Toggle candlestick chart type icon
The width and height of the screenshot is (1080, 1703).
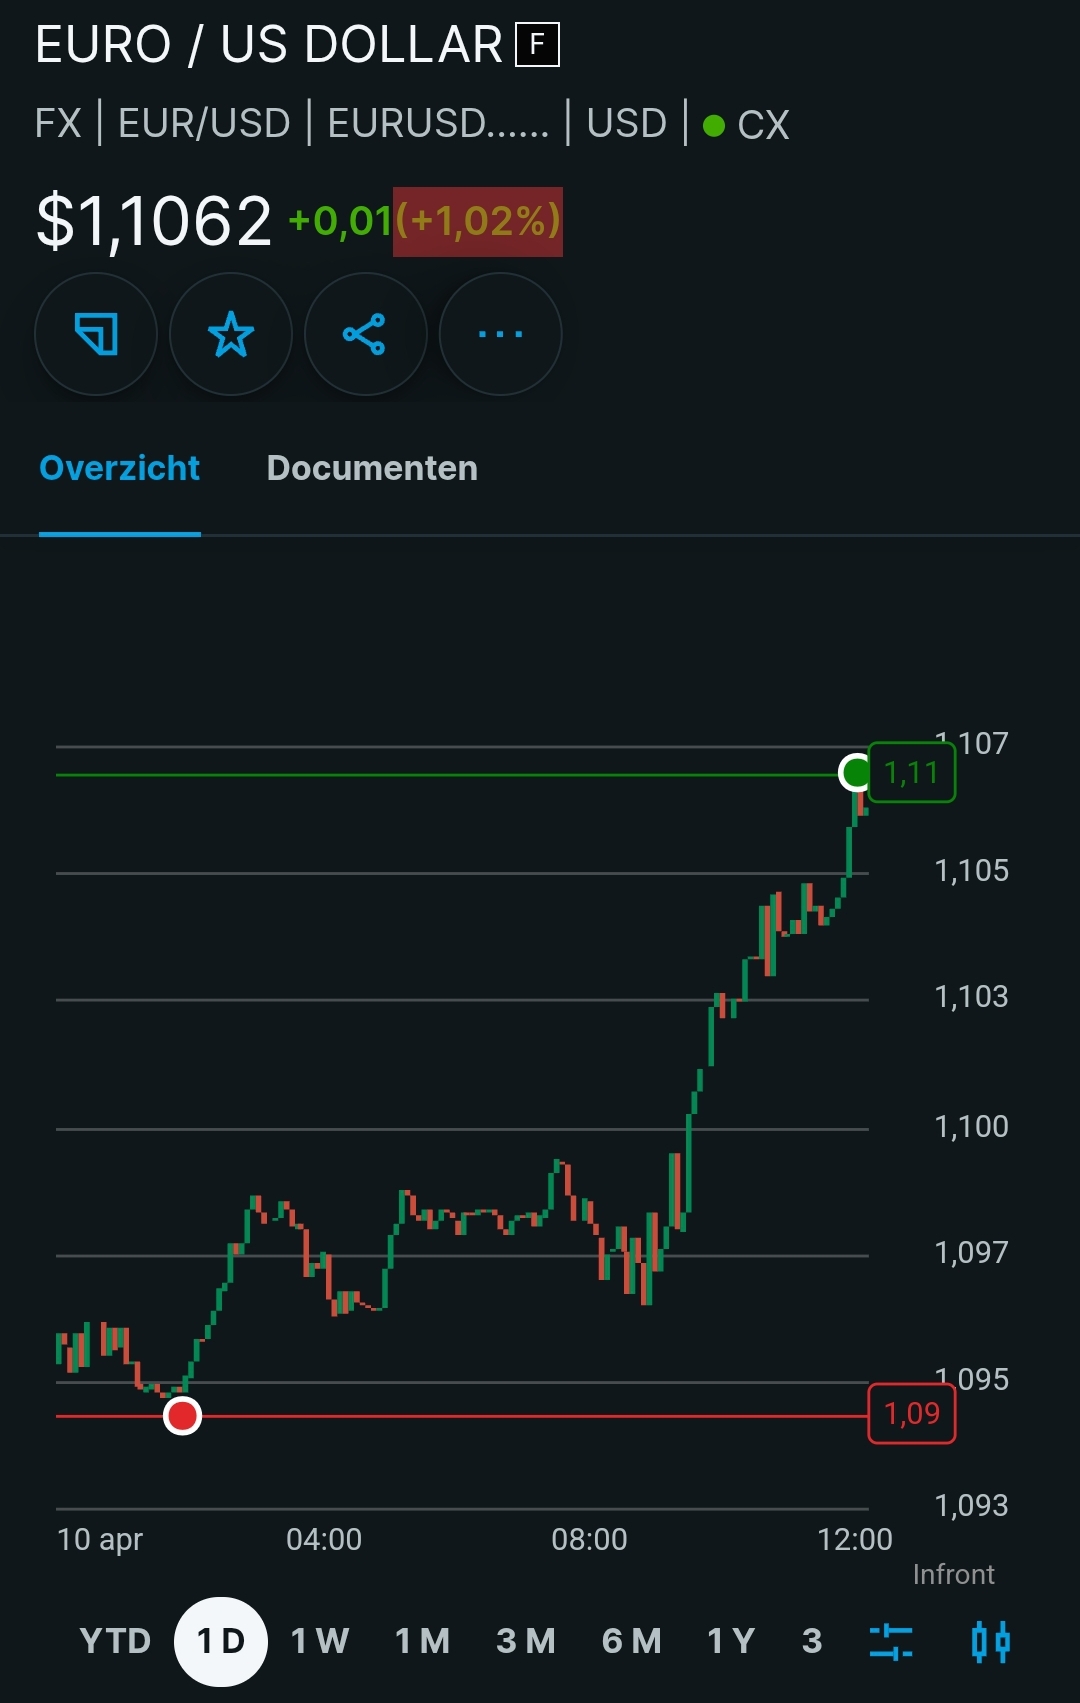[991, 1641]
